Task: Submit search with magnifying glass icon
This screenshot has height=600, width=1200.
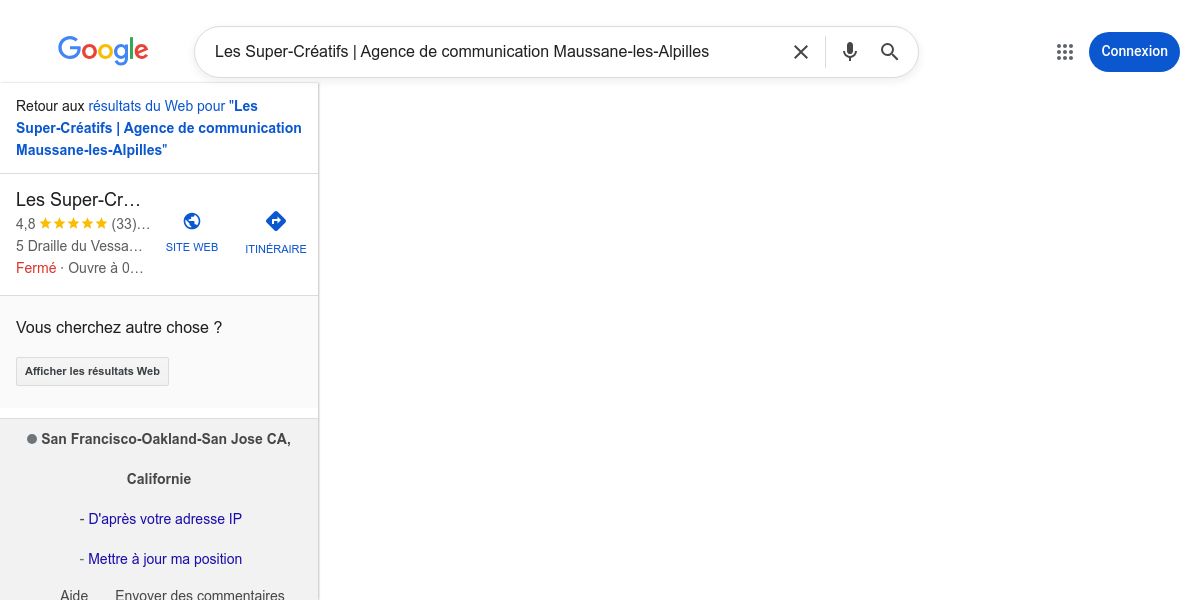Action: click(890, 52)
